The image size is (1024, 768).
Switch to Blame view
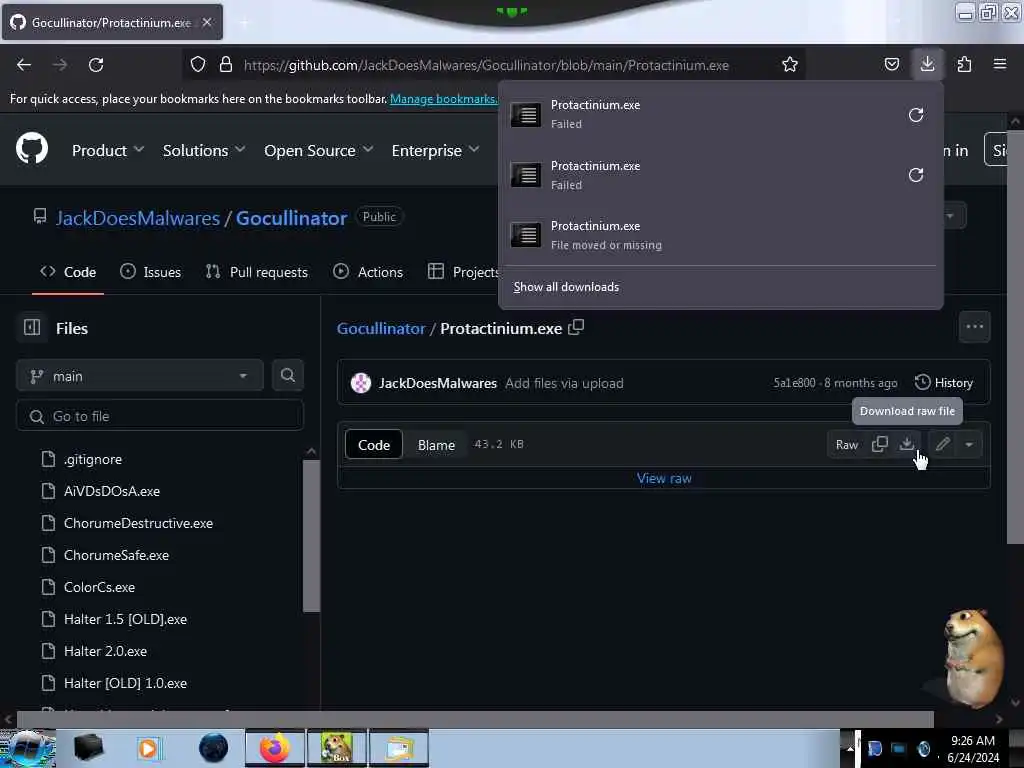pos(436,445)
